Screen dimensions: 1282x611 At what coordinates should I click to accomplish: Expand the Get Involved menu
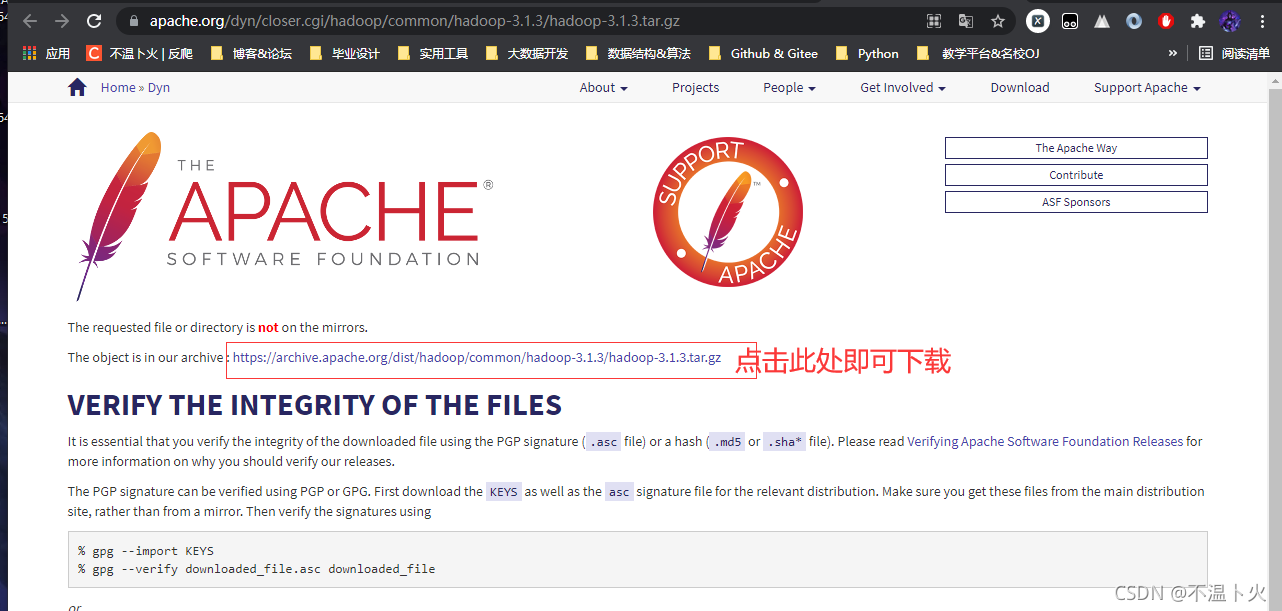tap(903, 88)
